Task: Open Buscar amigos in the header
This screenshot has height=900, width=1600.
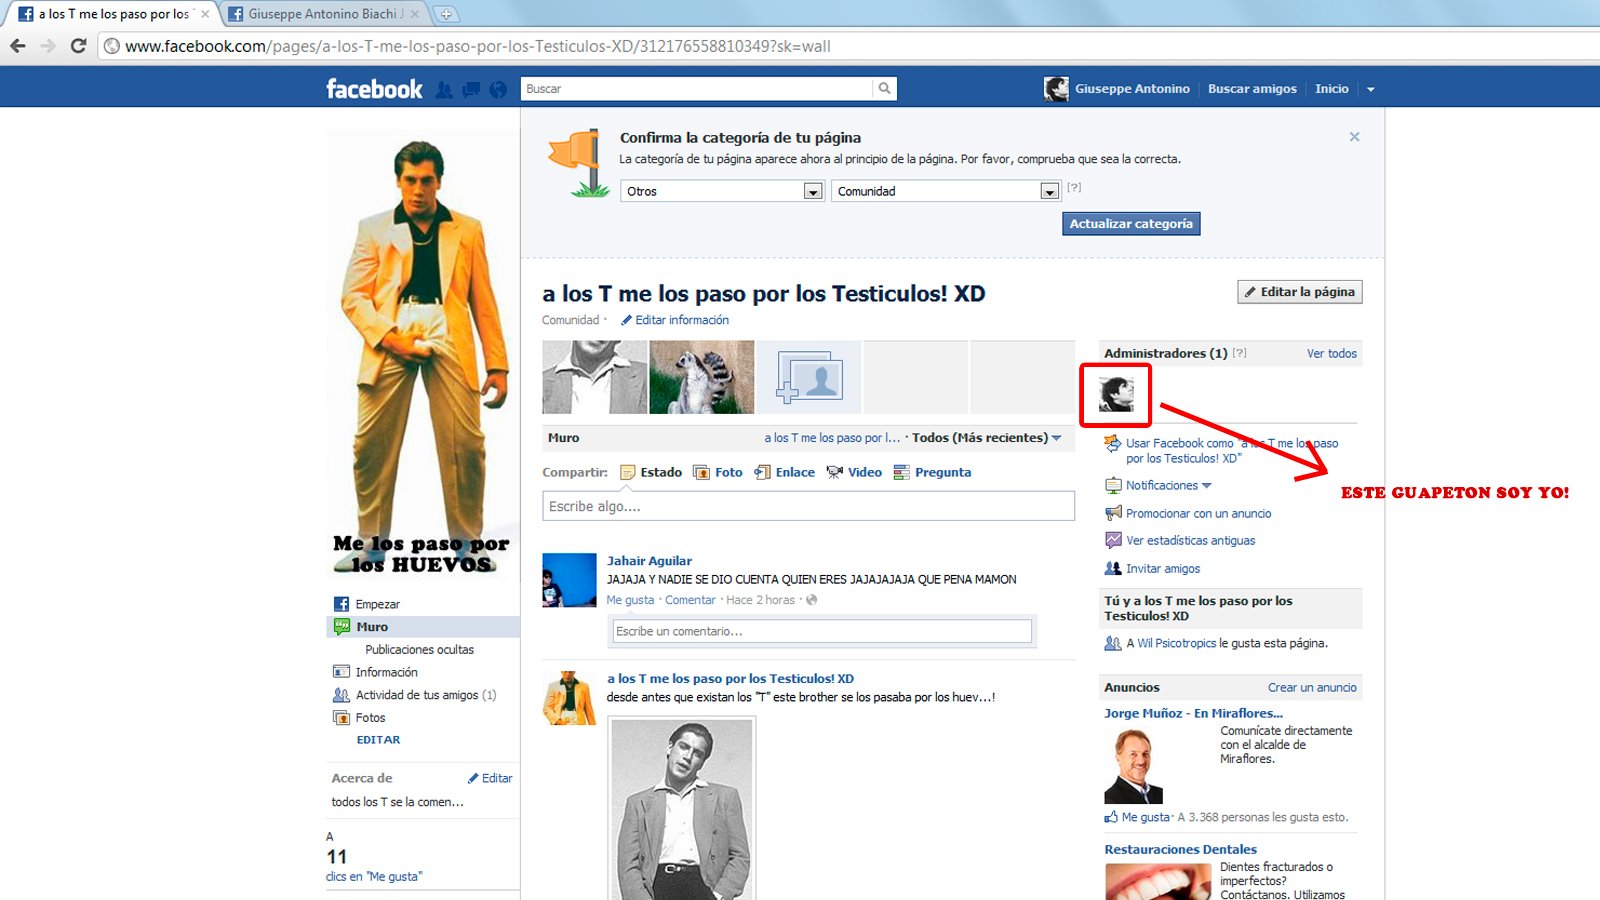Action: (1252, 89)
